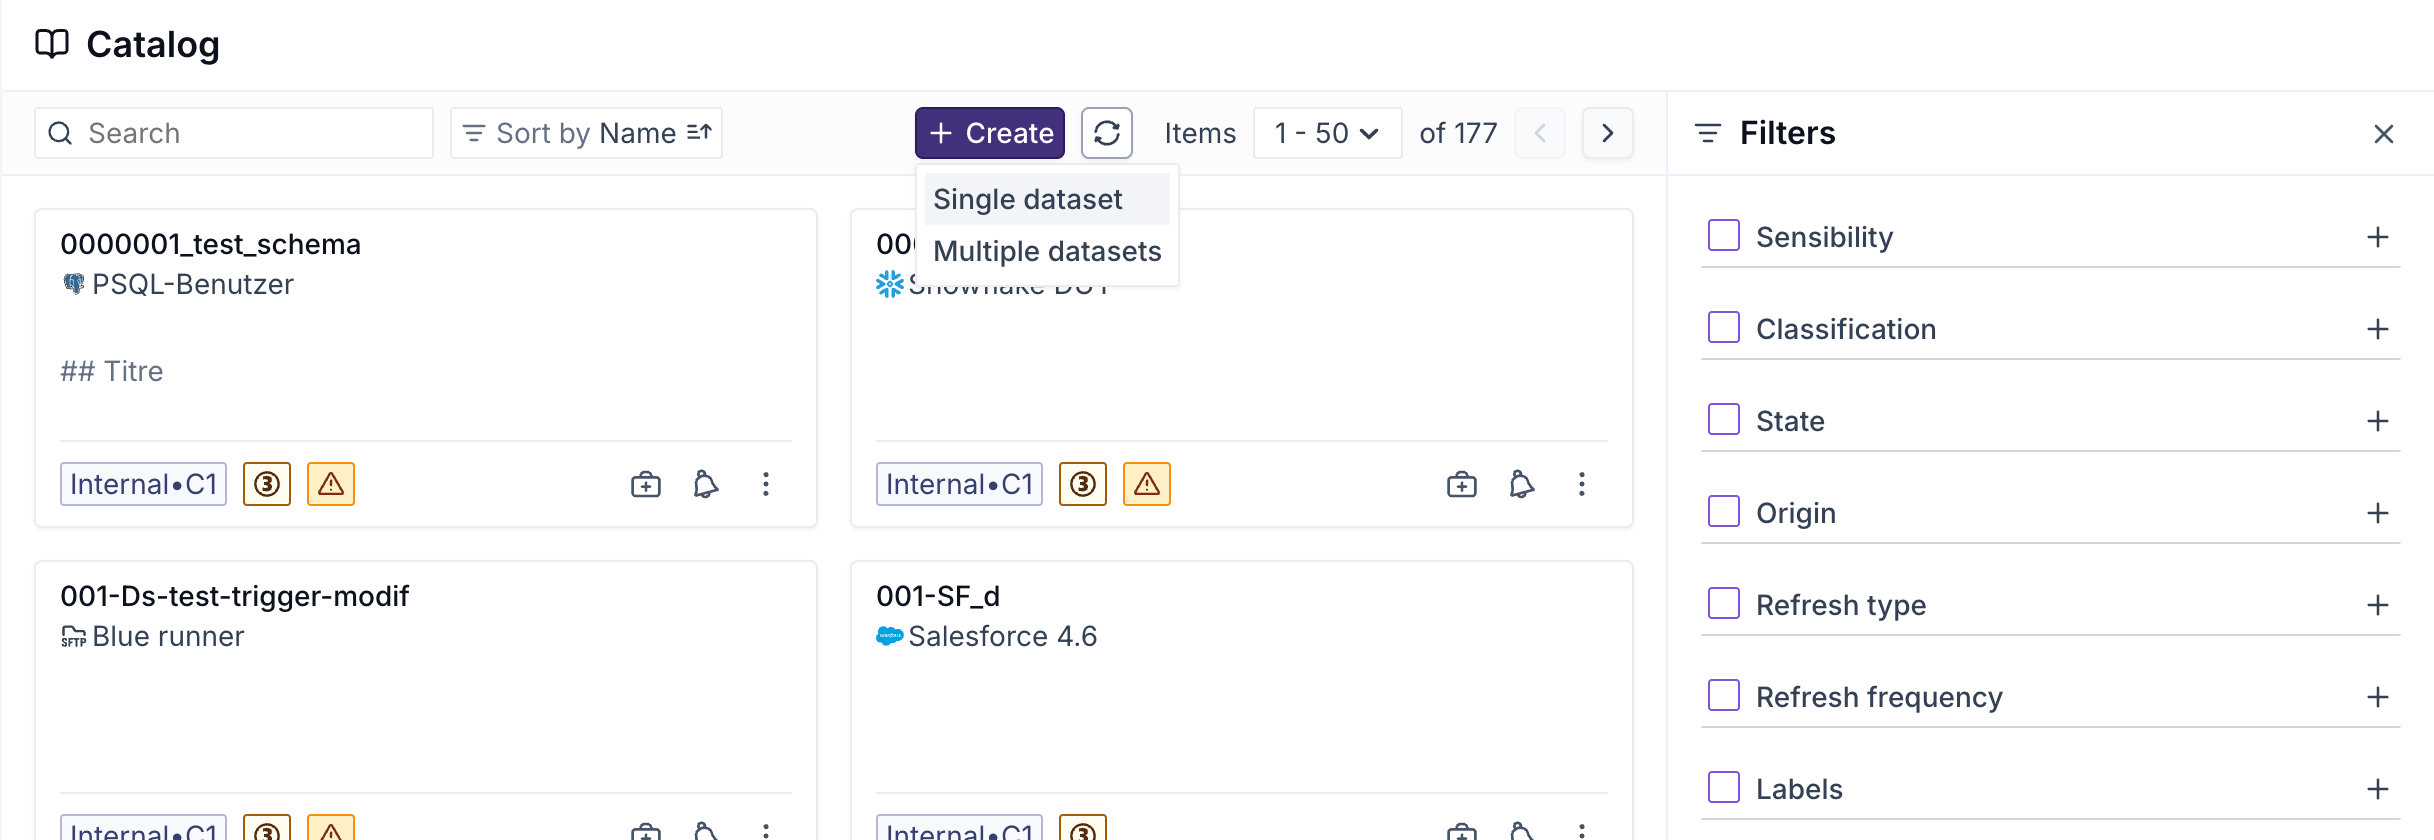Expand the Refresh frequency filter section
This screenshot has height=840, width=2434.
click(x=2378, y=697)
